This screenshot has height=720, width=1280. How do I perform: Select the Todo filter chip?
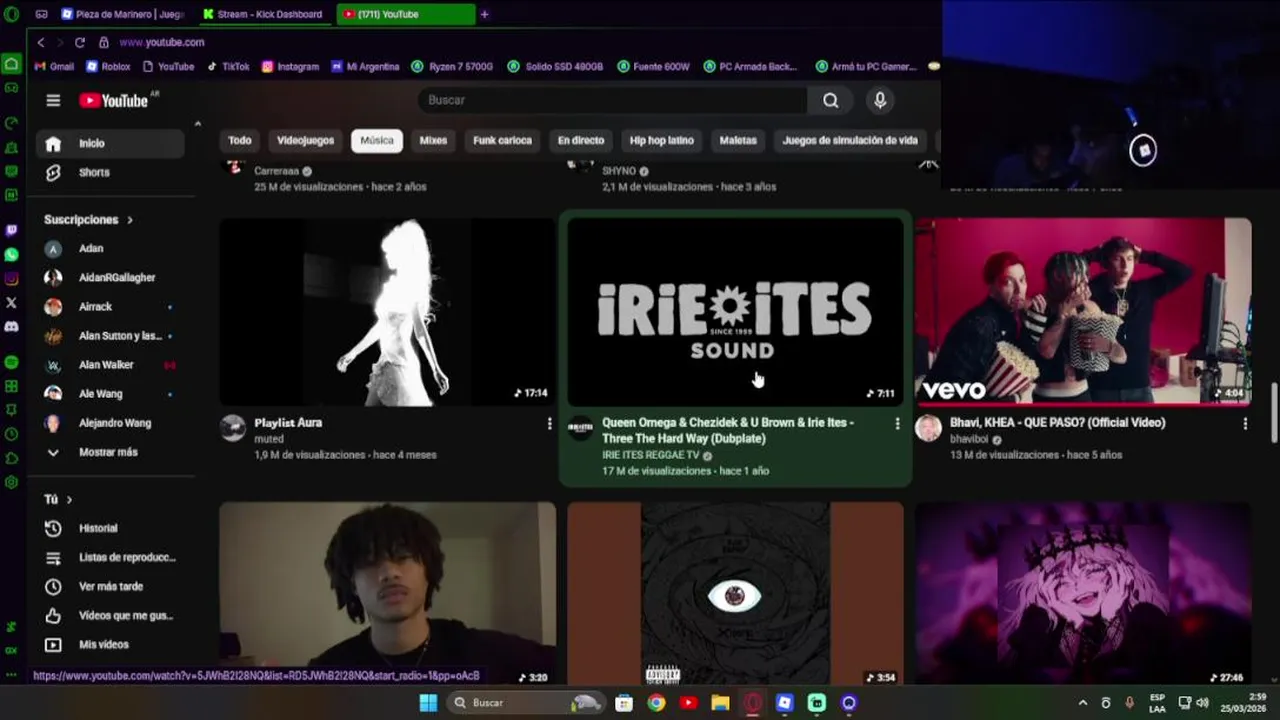pyautogui.click(x=240, y=141)
